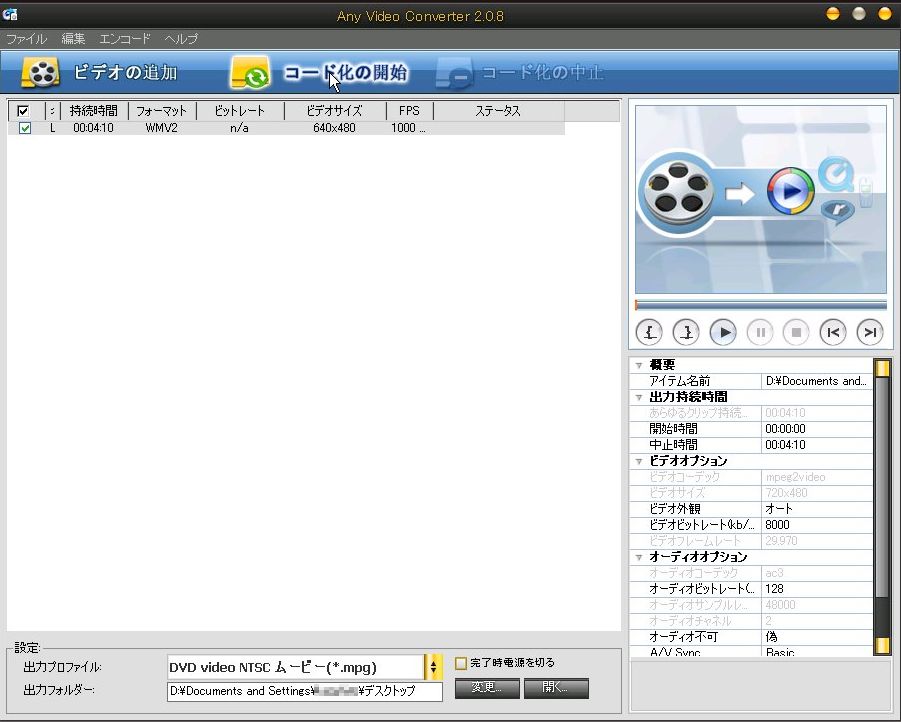Select the WMV2 format cell
This screenshot has width=901, height=722.
[161, 128]
